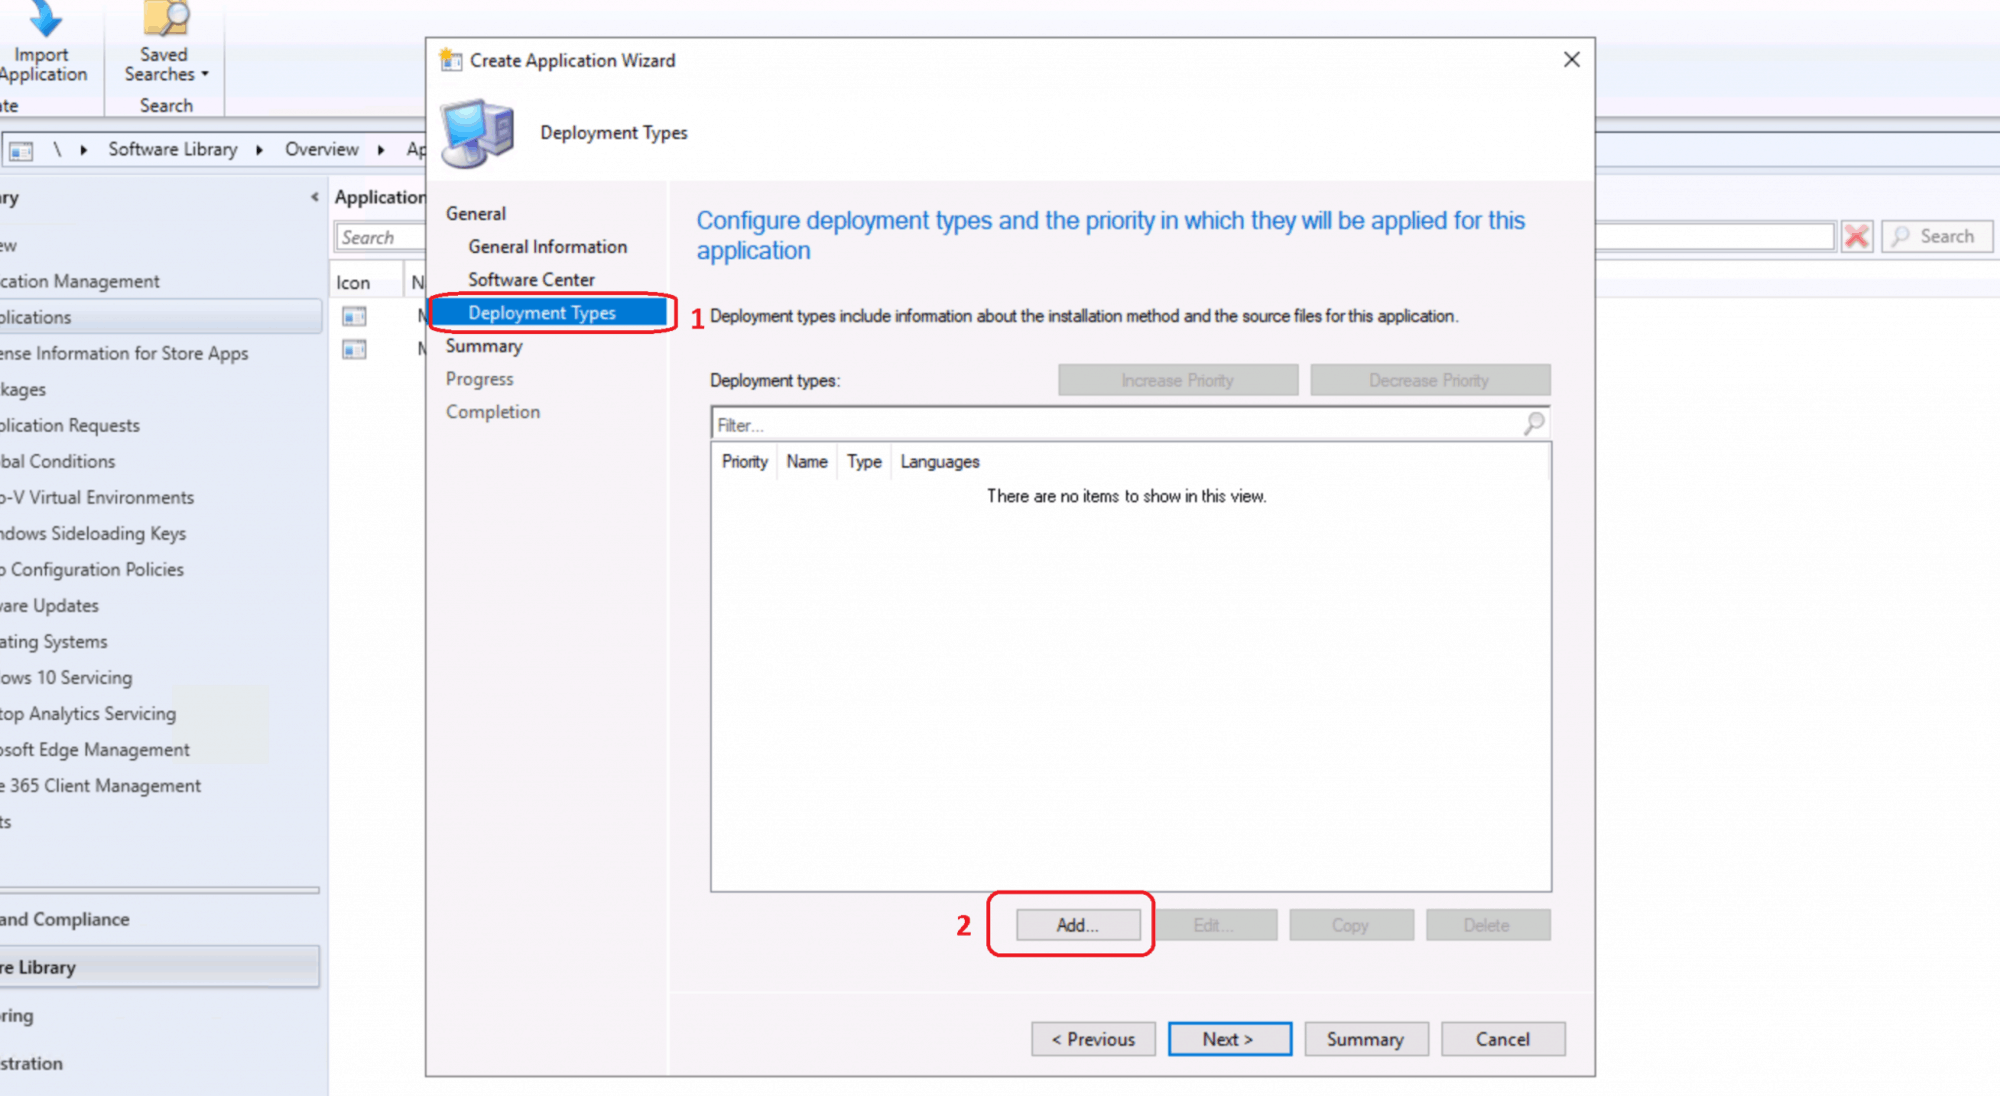Click the first application's icon in the list

pos(353,317)
